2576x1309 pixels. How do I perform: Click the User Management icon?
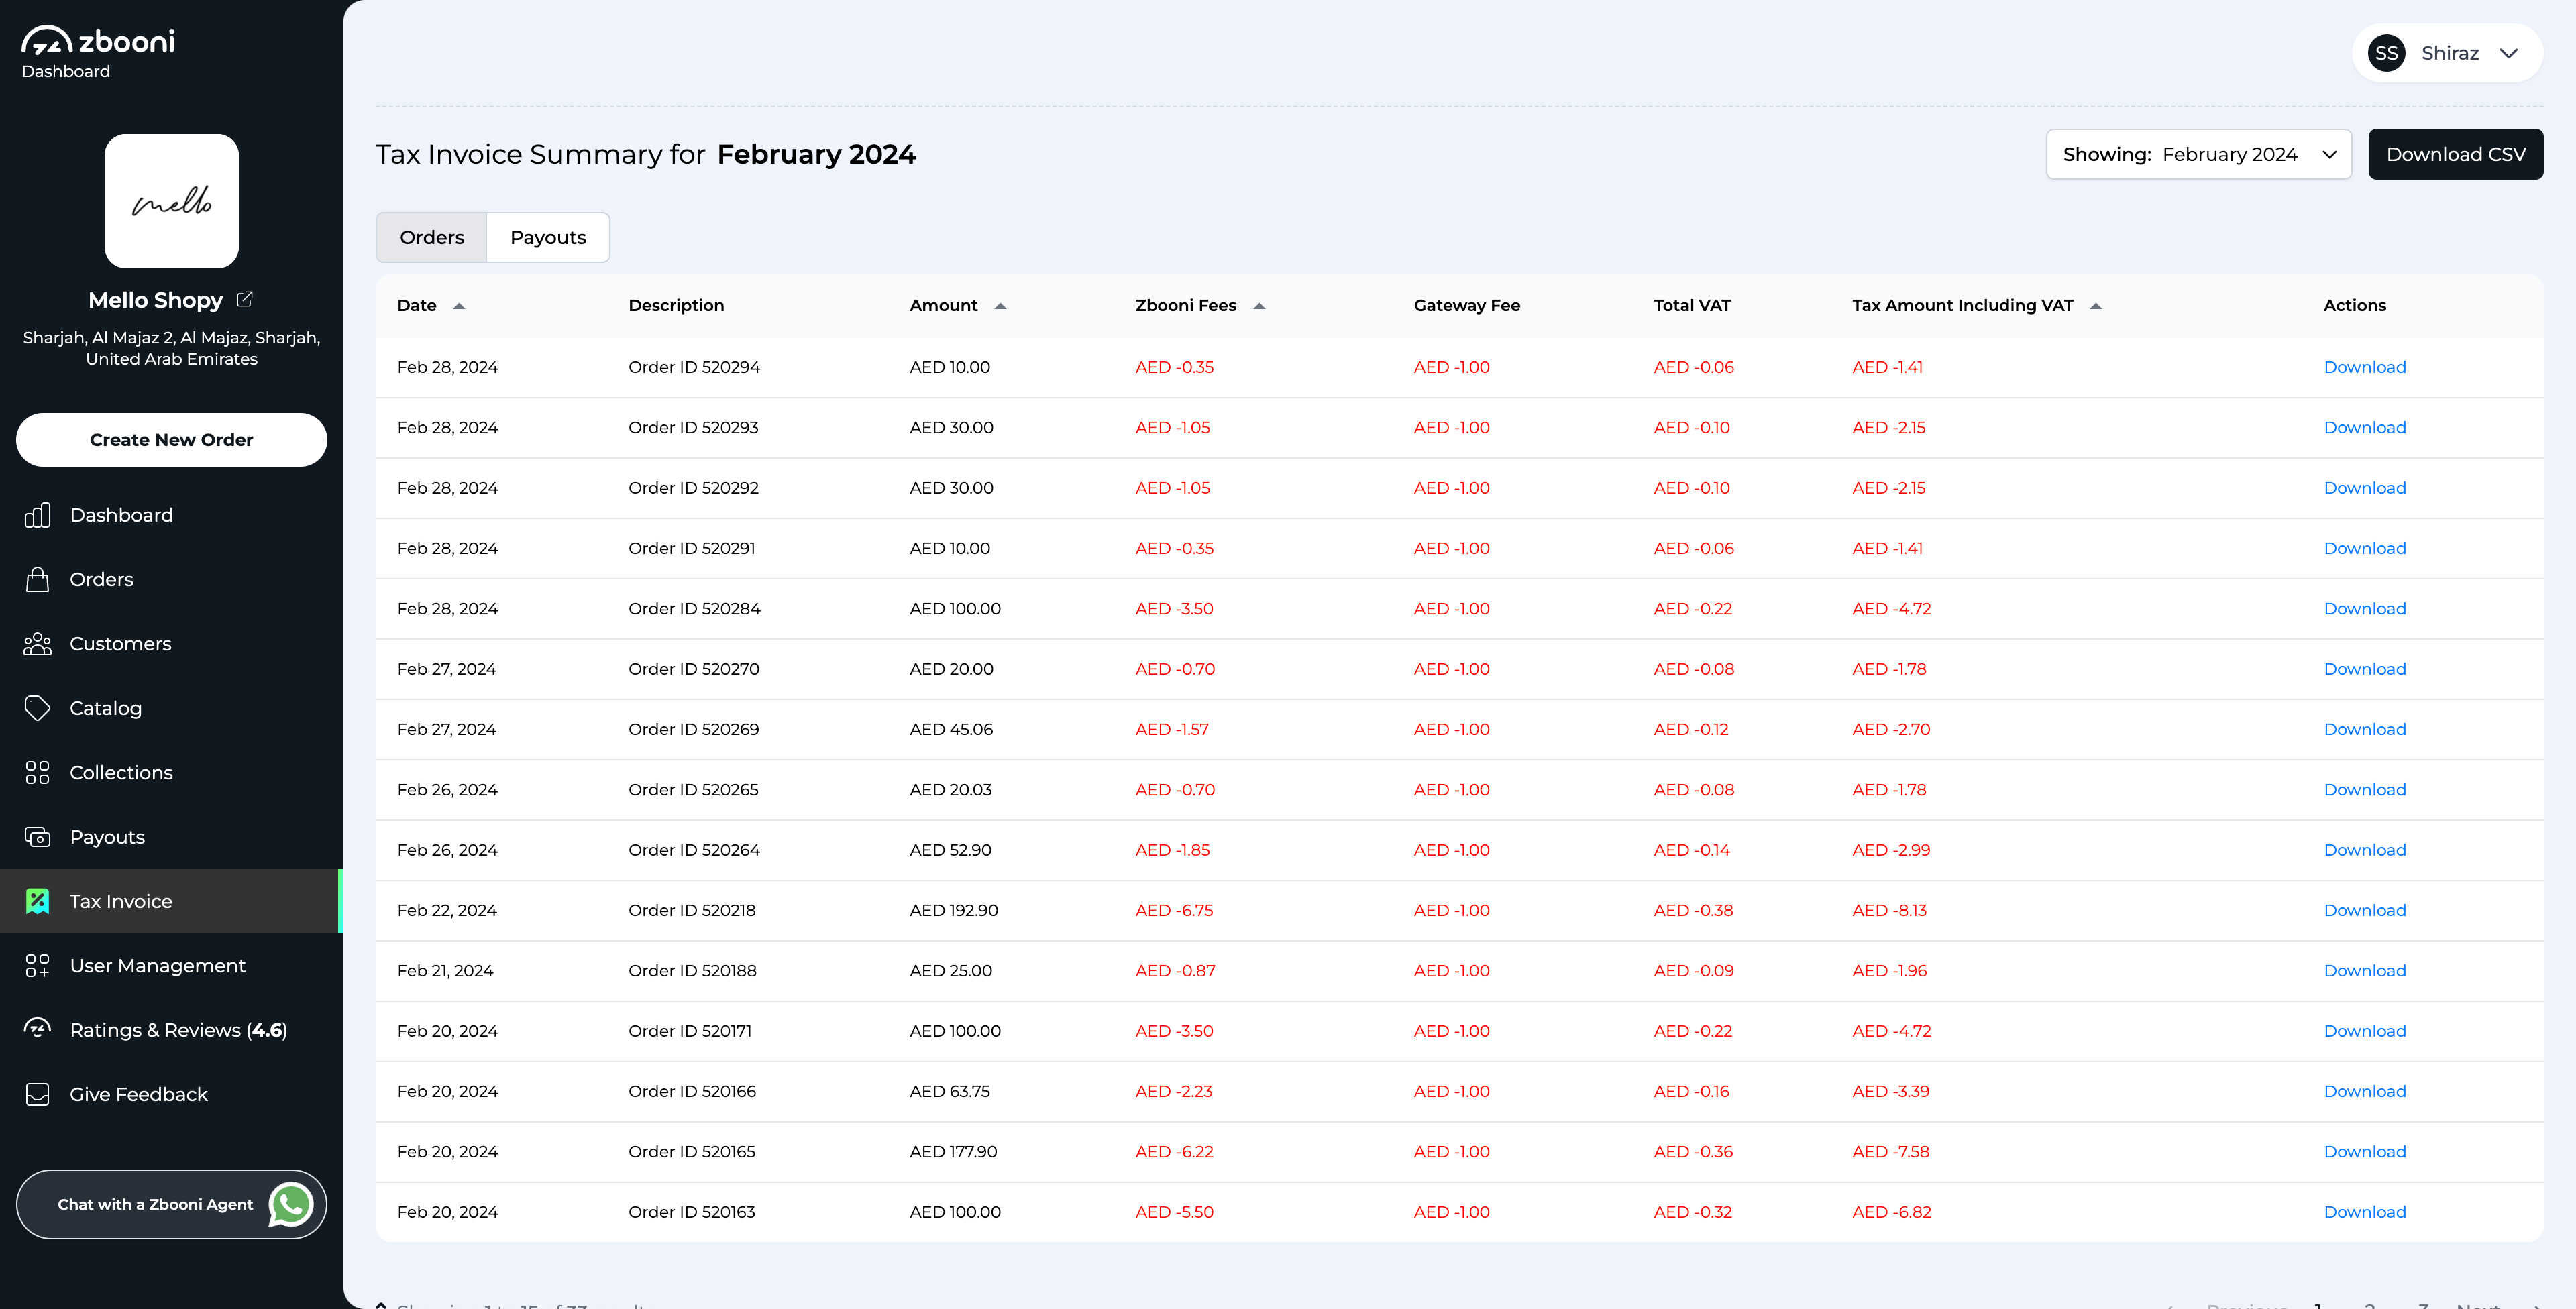click(37, 966)
